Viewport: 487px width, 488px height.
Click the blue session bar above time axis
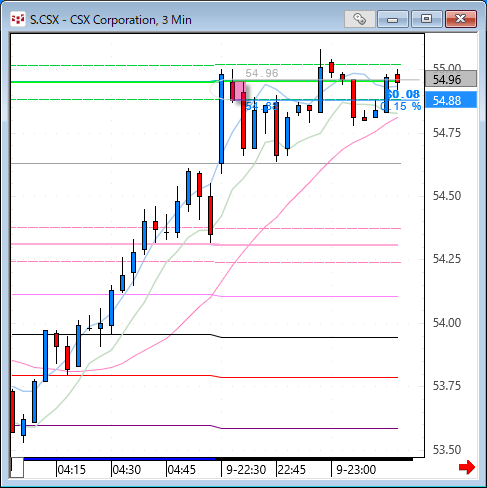tap(119, 459)
